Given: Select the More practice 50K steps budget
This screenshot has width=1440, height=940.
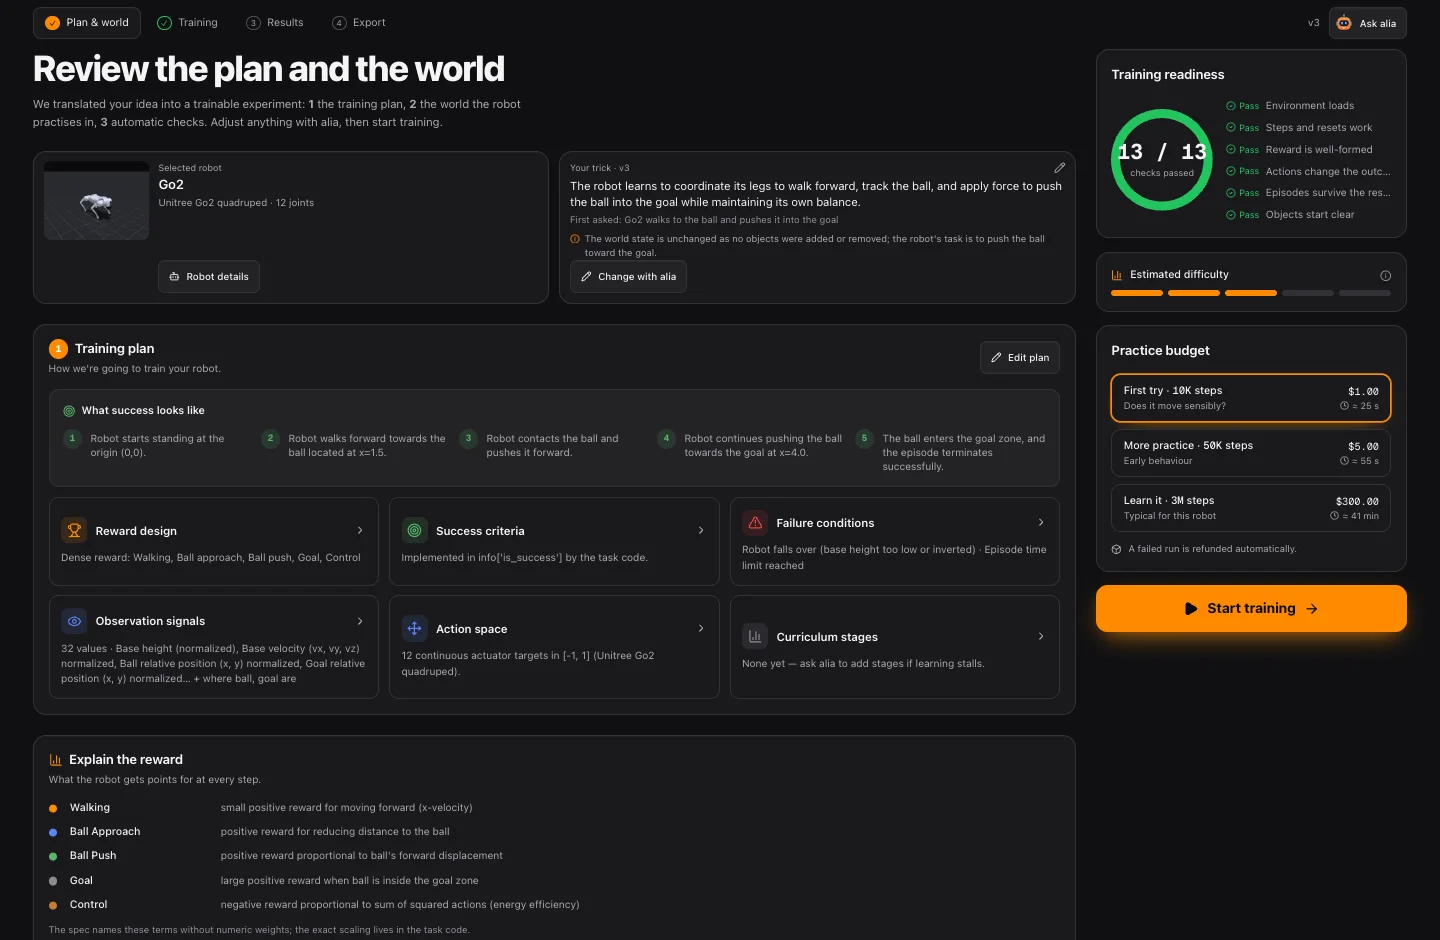Looking at the screenshot, I should pos(1251,453).
